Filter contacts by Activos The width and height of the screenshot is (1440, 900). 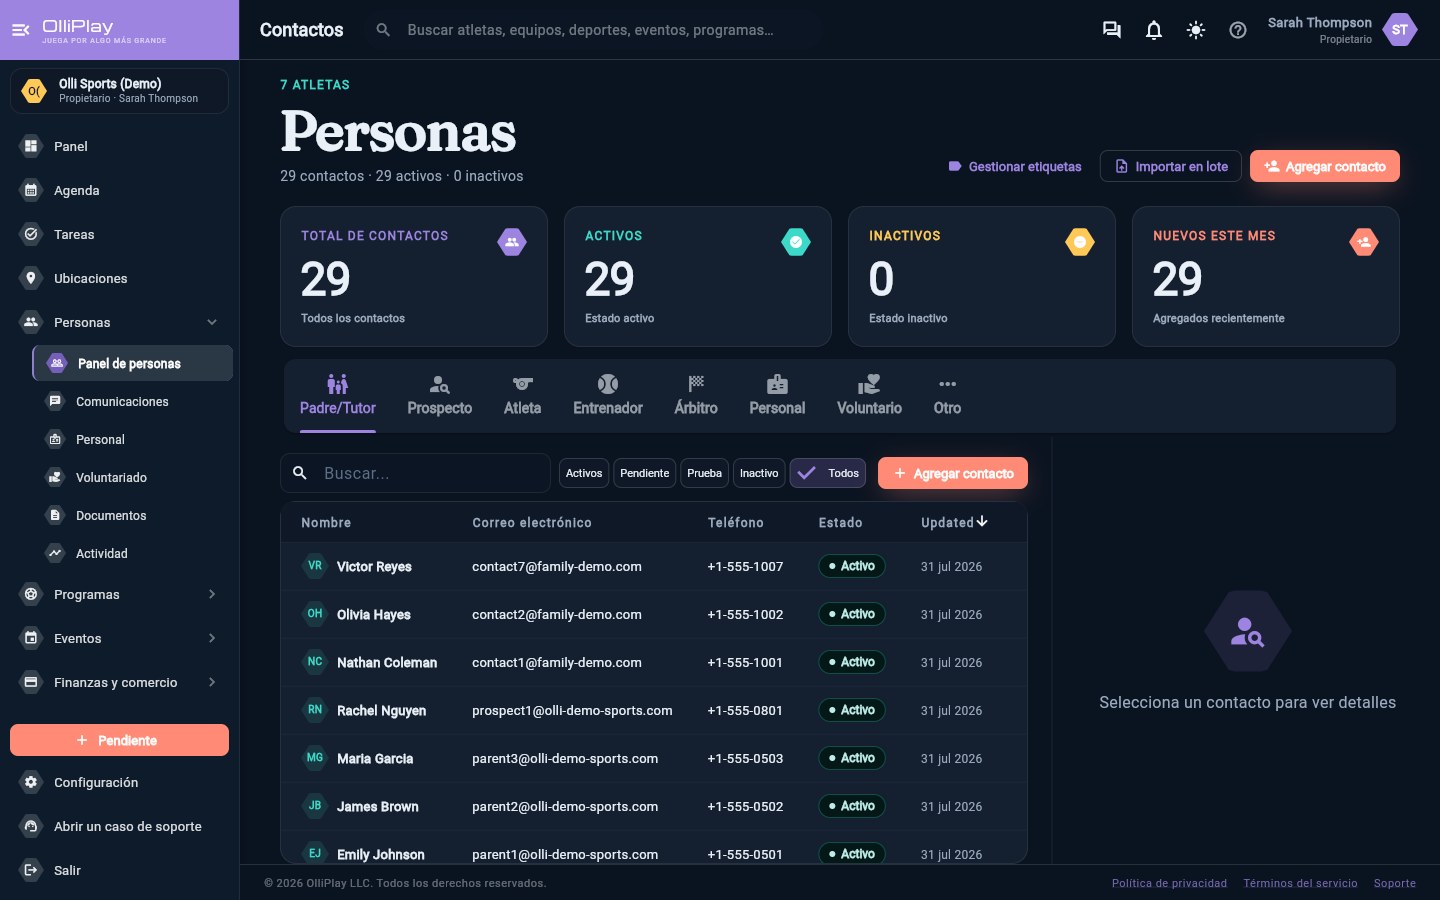pos(584,473)
